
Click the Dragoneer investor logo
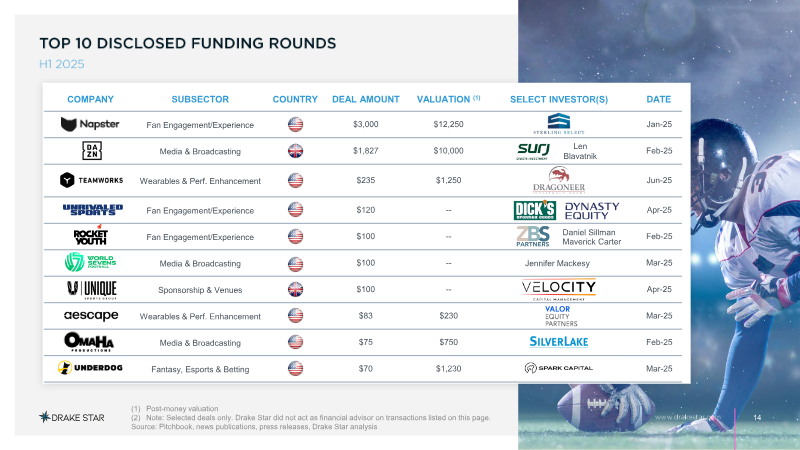point(559,180)
